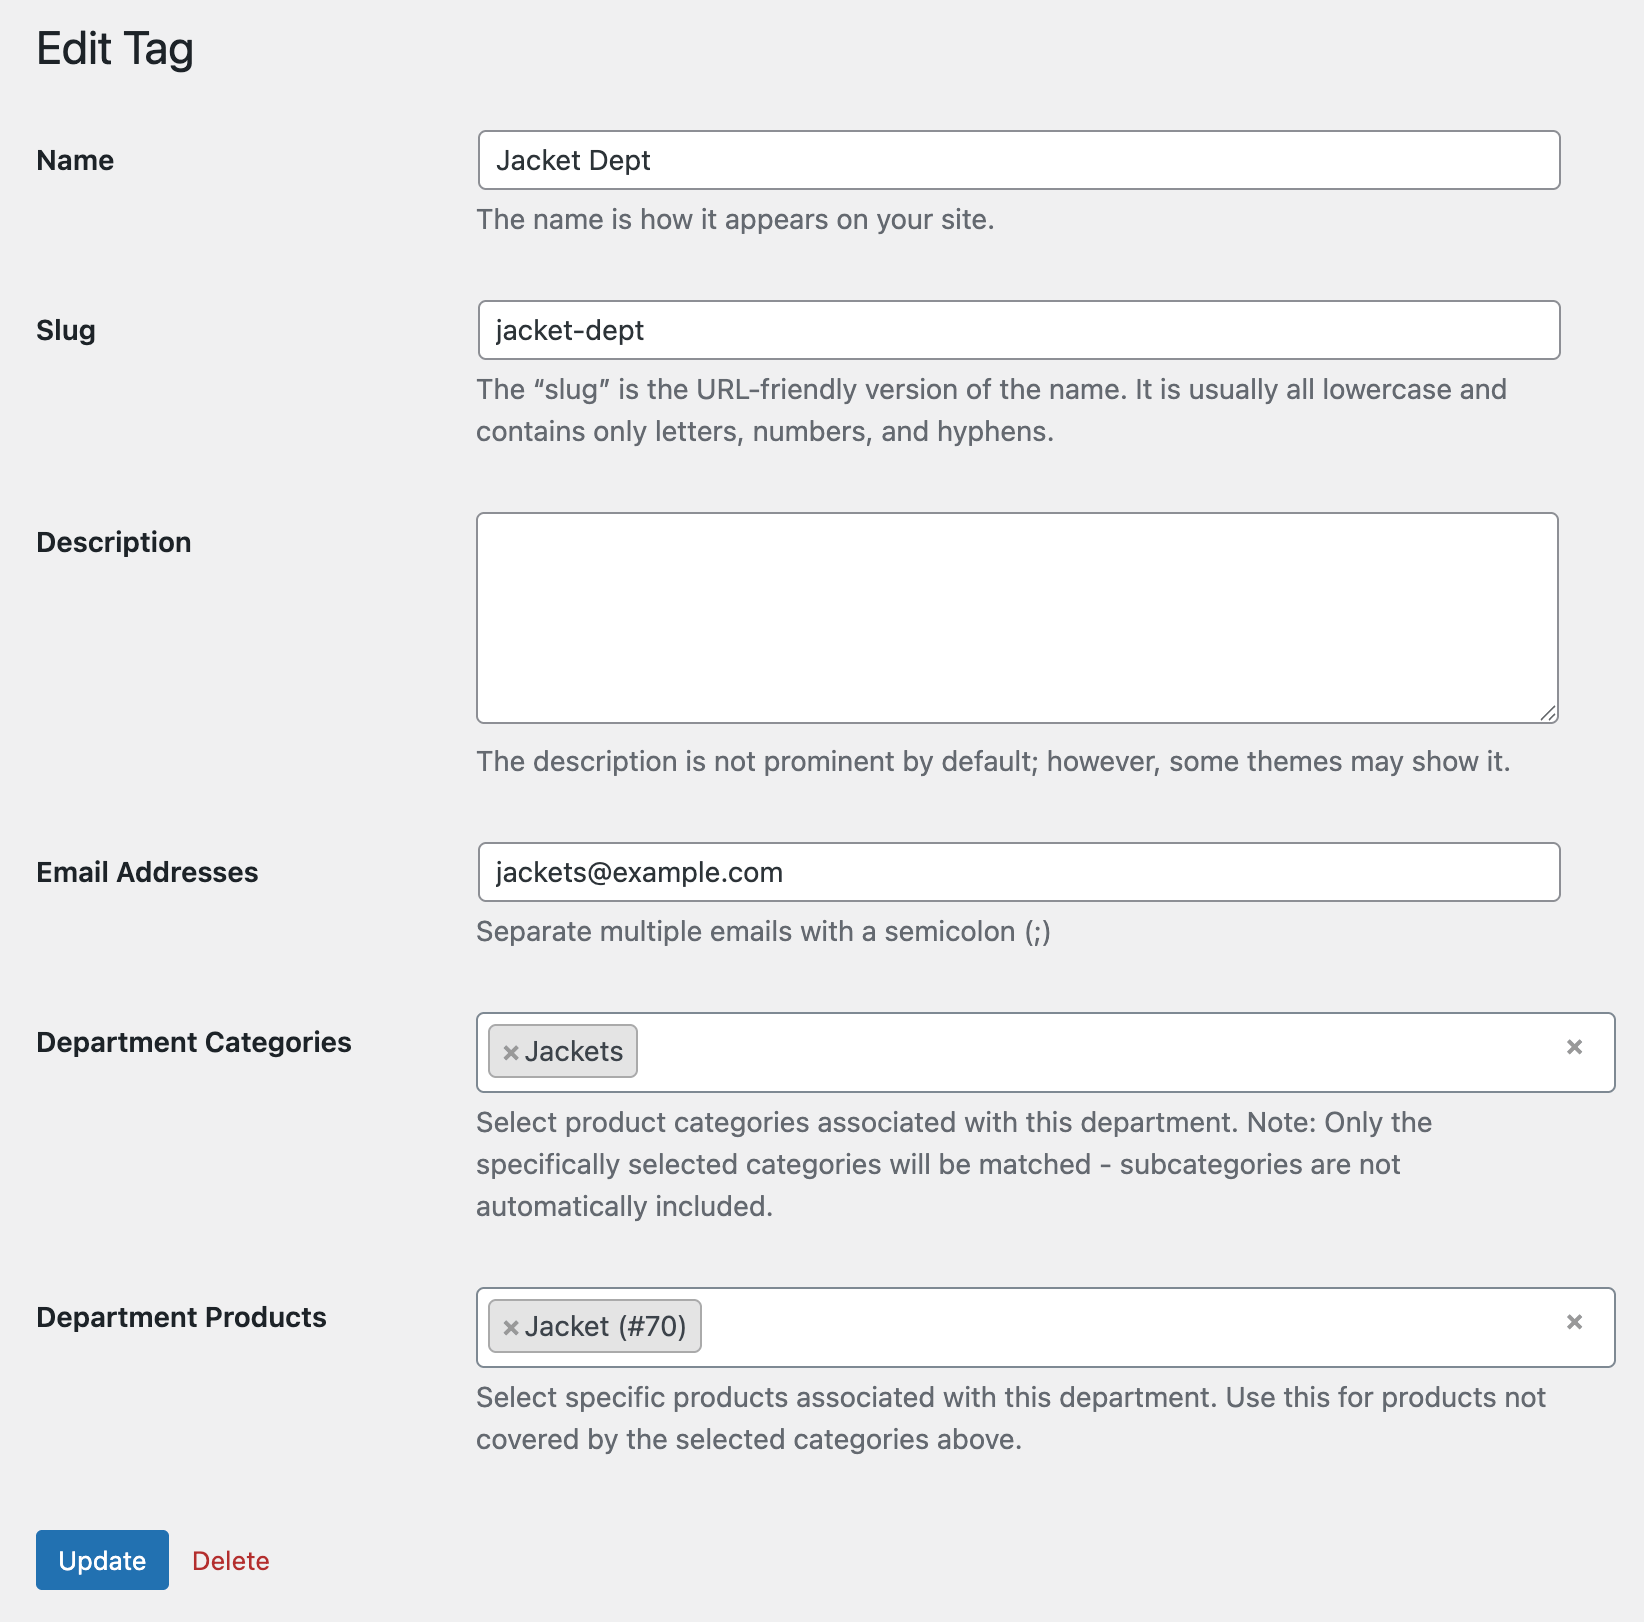Click the Jackets tag label
Screen dimensions: 1644x1622
[578, 1051]
